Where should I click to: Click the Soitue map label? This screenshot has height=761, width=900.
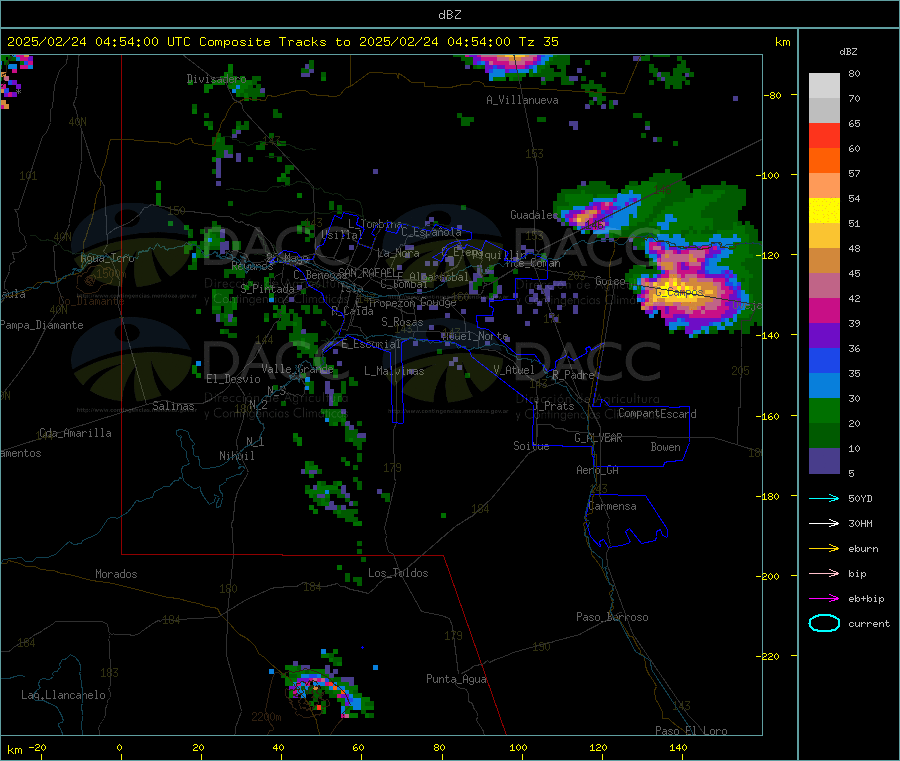click(x=531, y=446)
